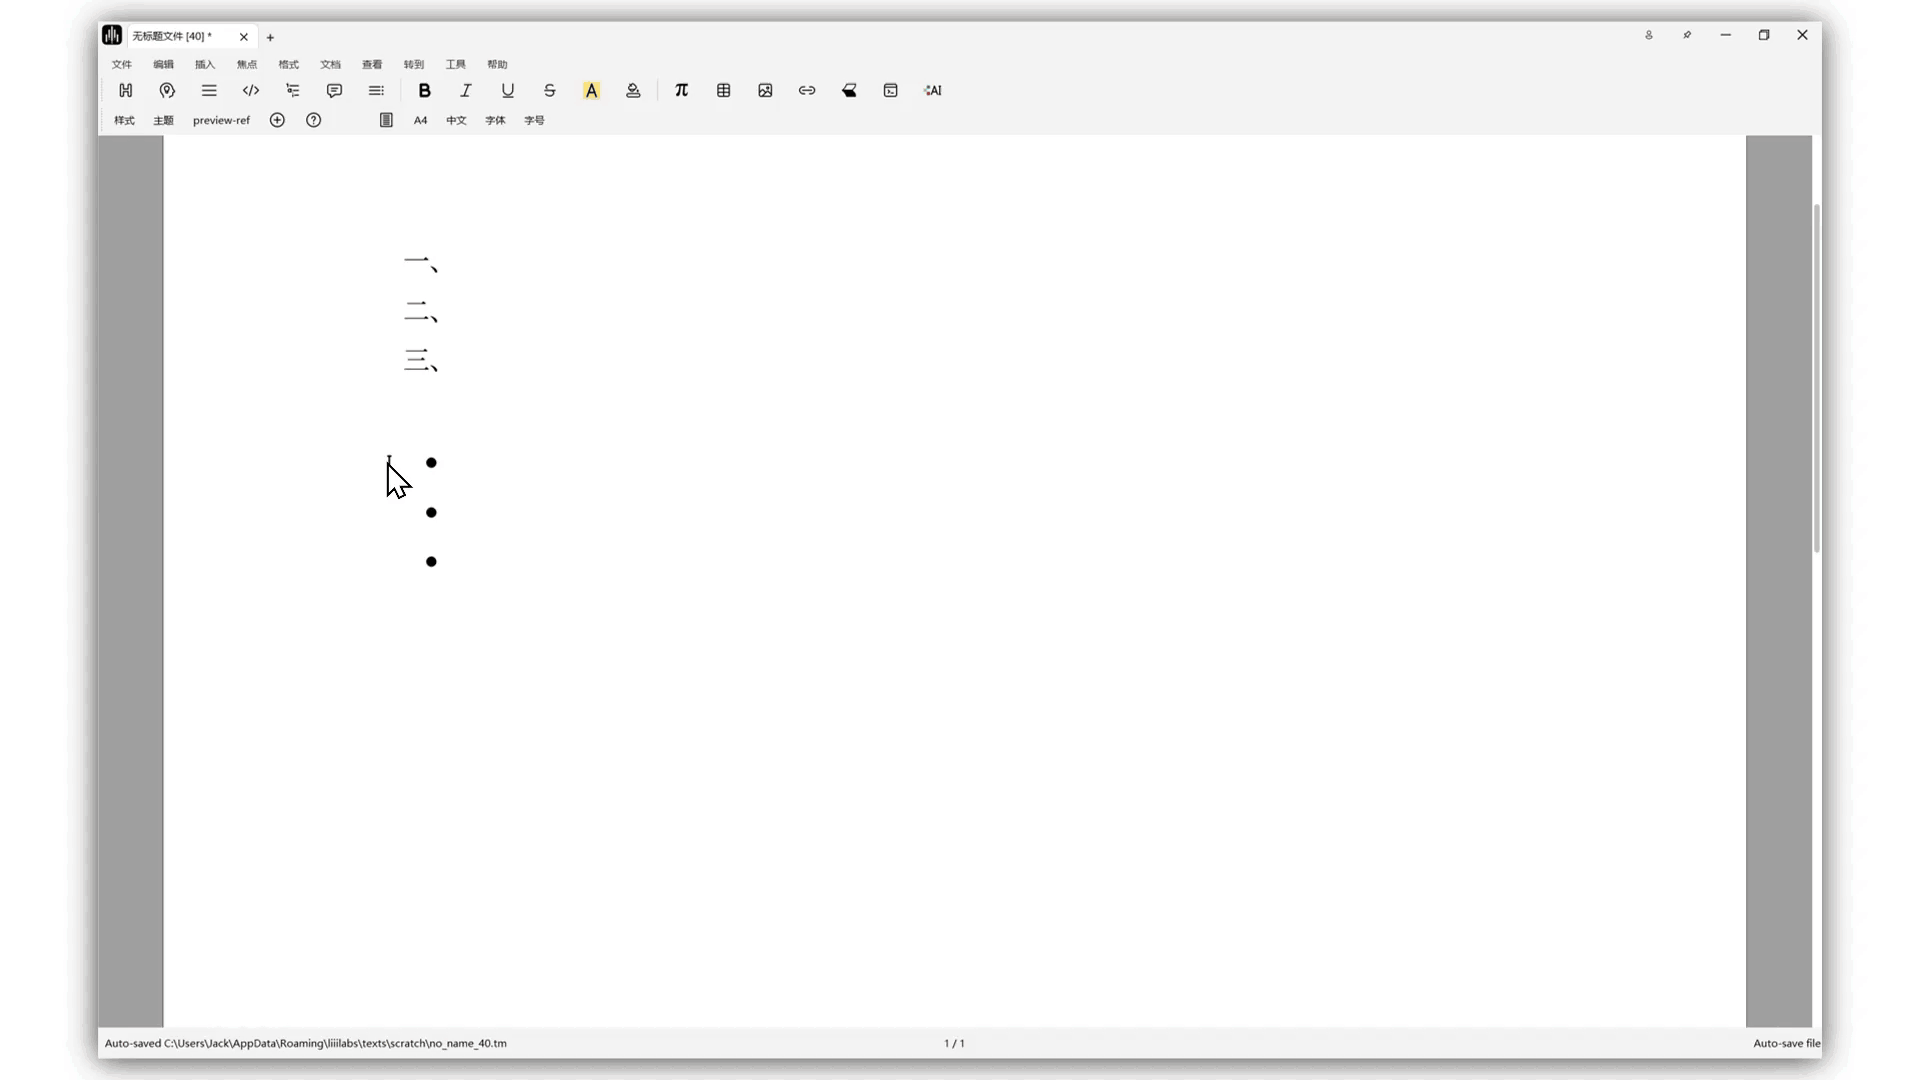Image resolution: width=1920 pixels, height=1080 pixels.
Task: Insert math formula with pi icon
Action: [681, 90]
